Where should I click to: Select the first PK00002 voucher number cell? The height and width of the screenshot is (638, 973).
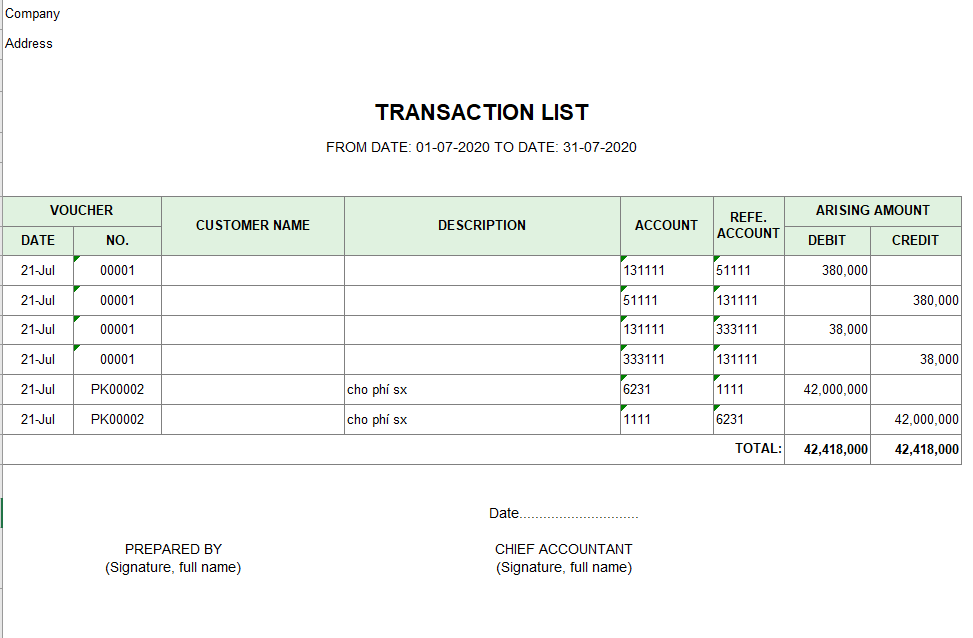click(x=117, y=390)
